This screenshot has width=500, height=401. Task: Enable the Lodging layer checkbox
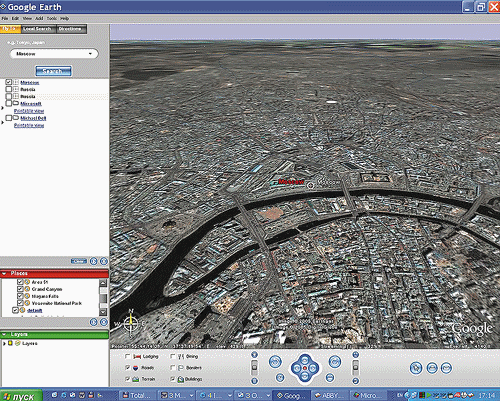(127, 356)
